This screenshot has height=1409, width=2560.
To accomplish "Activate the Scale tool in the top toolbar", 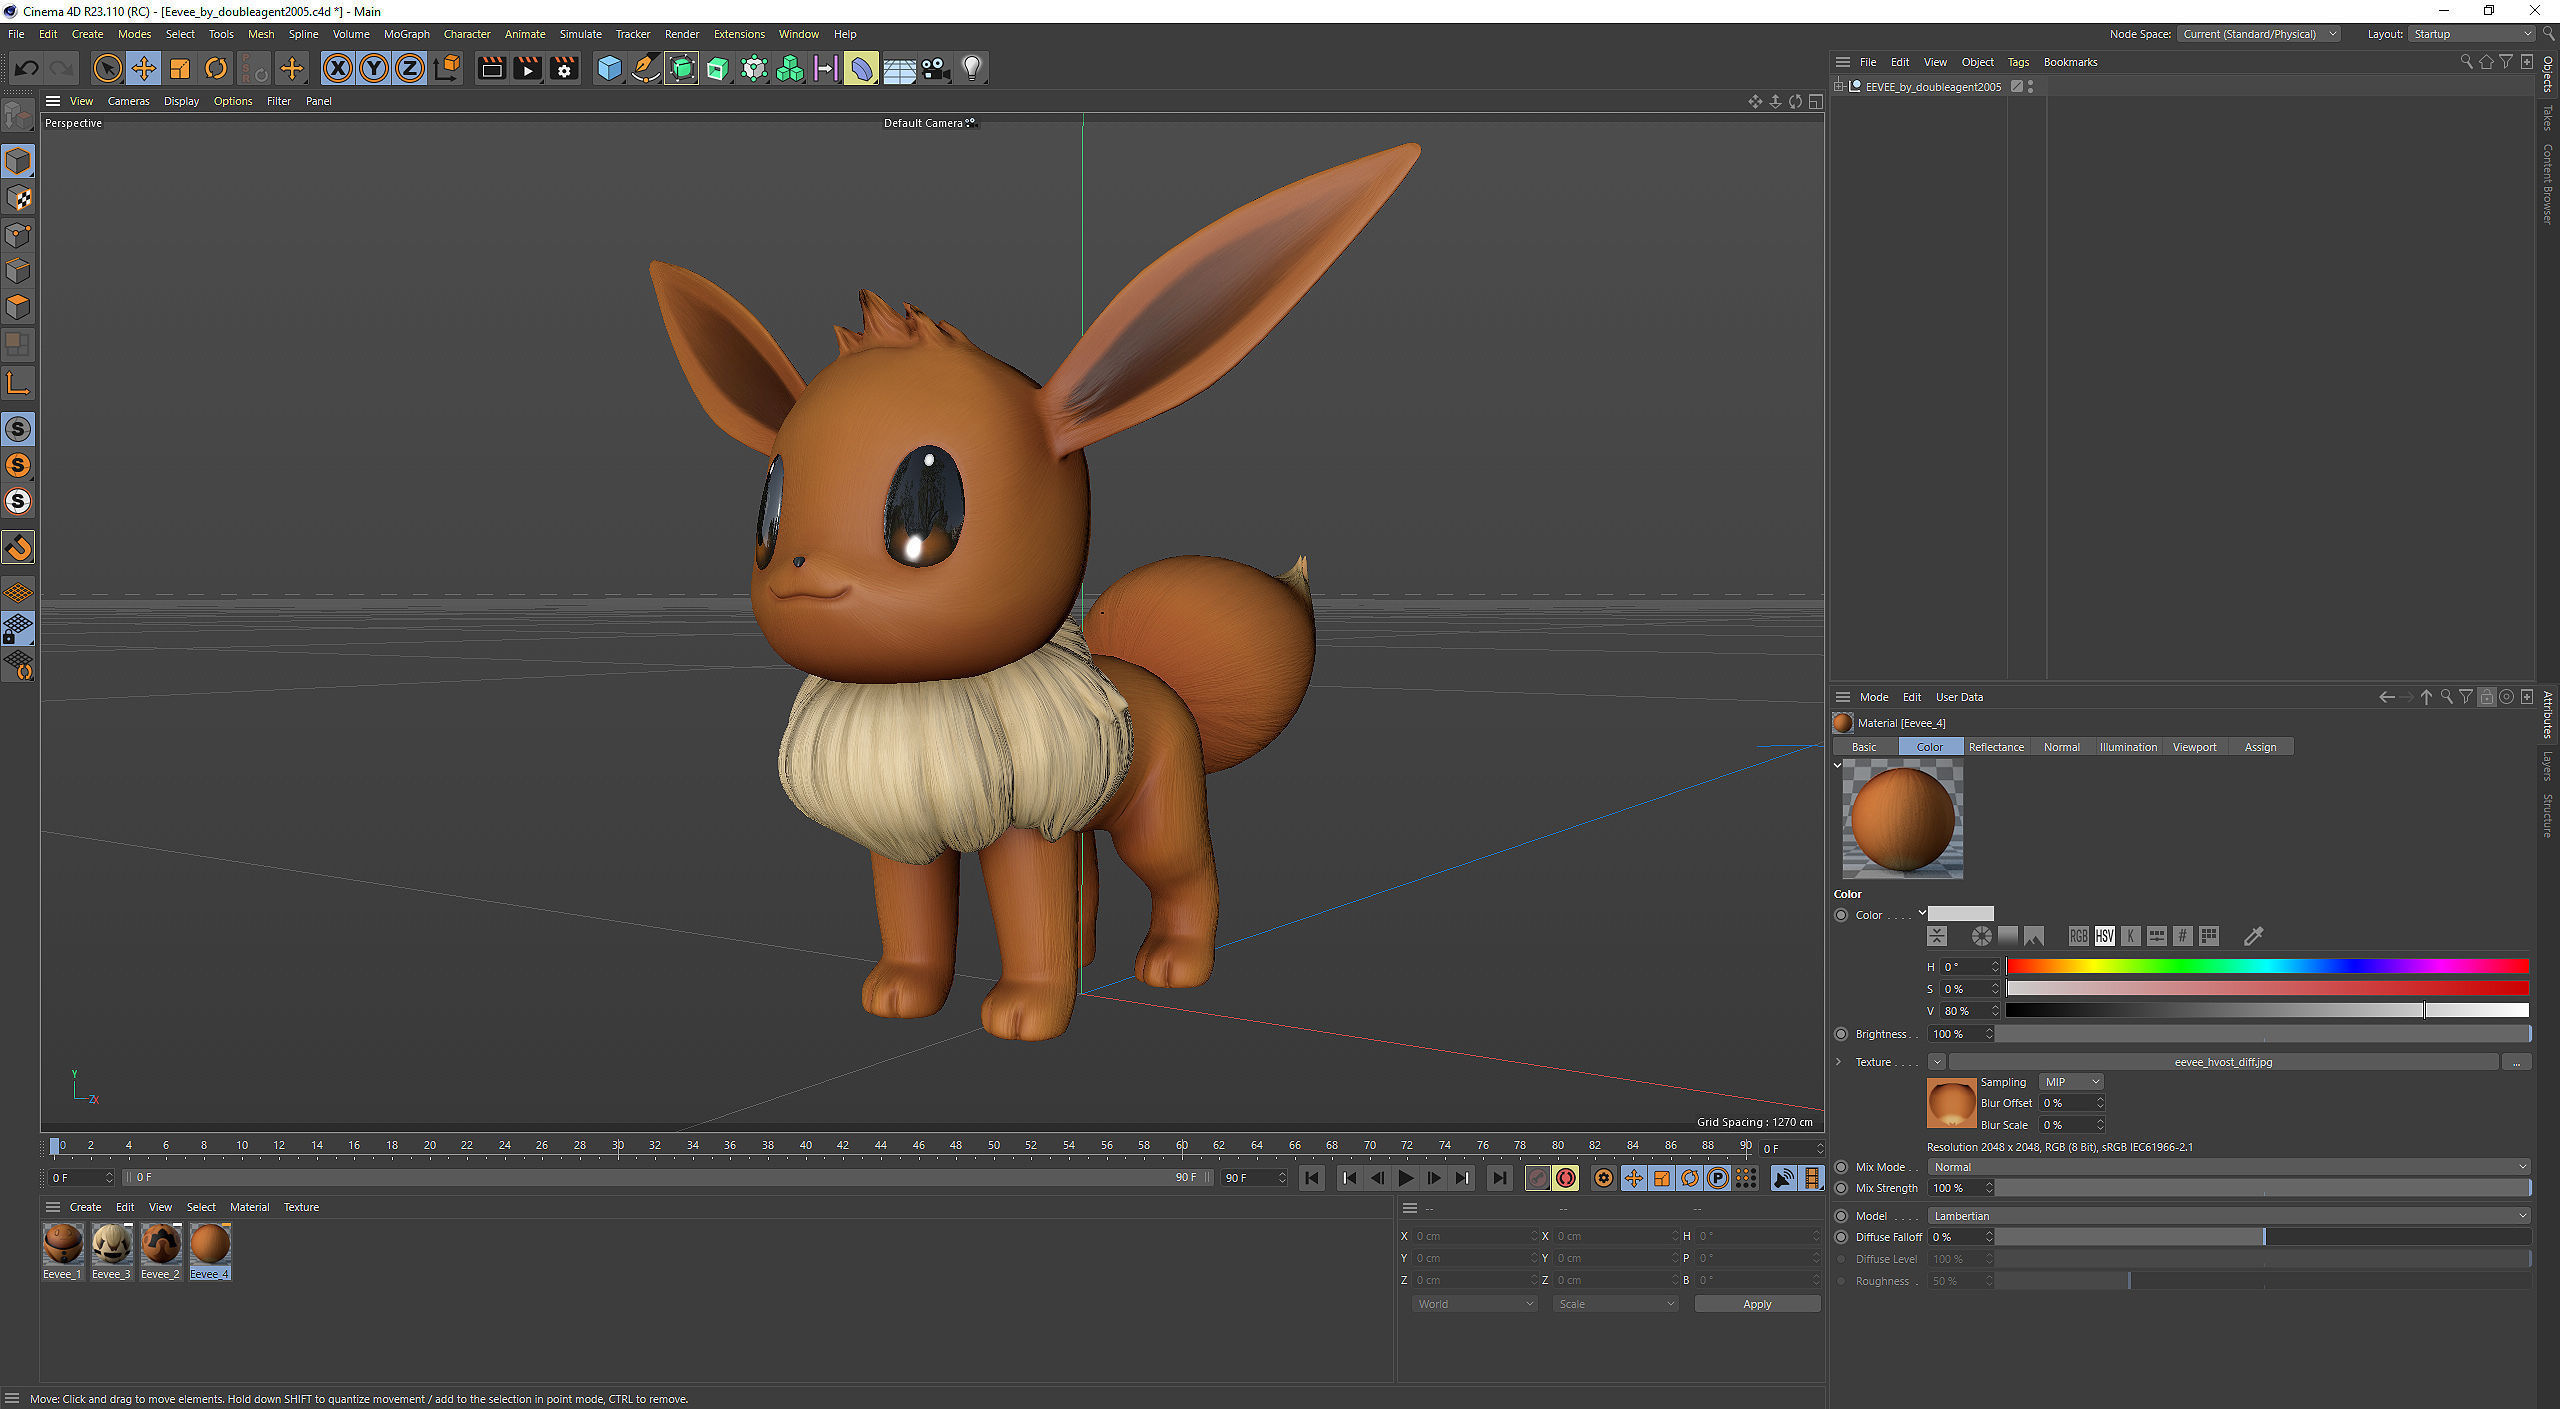I will point(180,68).
